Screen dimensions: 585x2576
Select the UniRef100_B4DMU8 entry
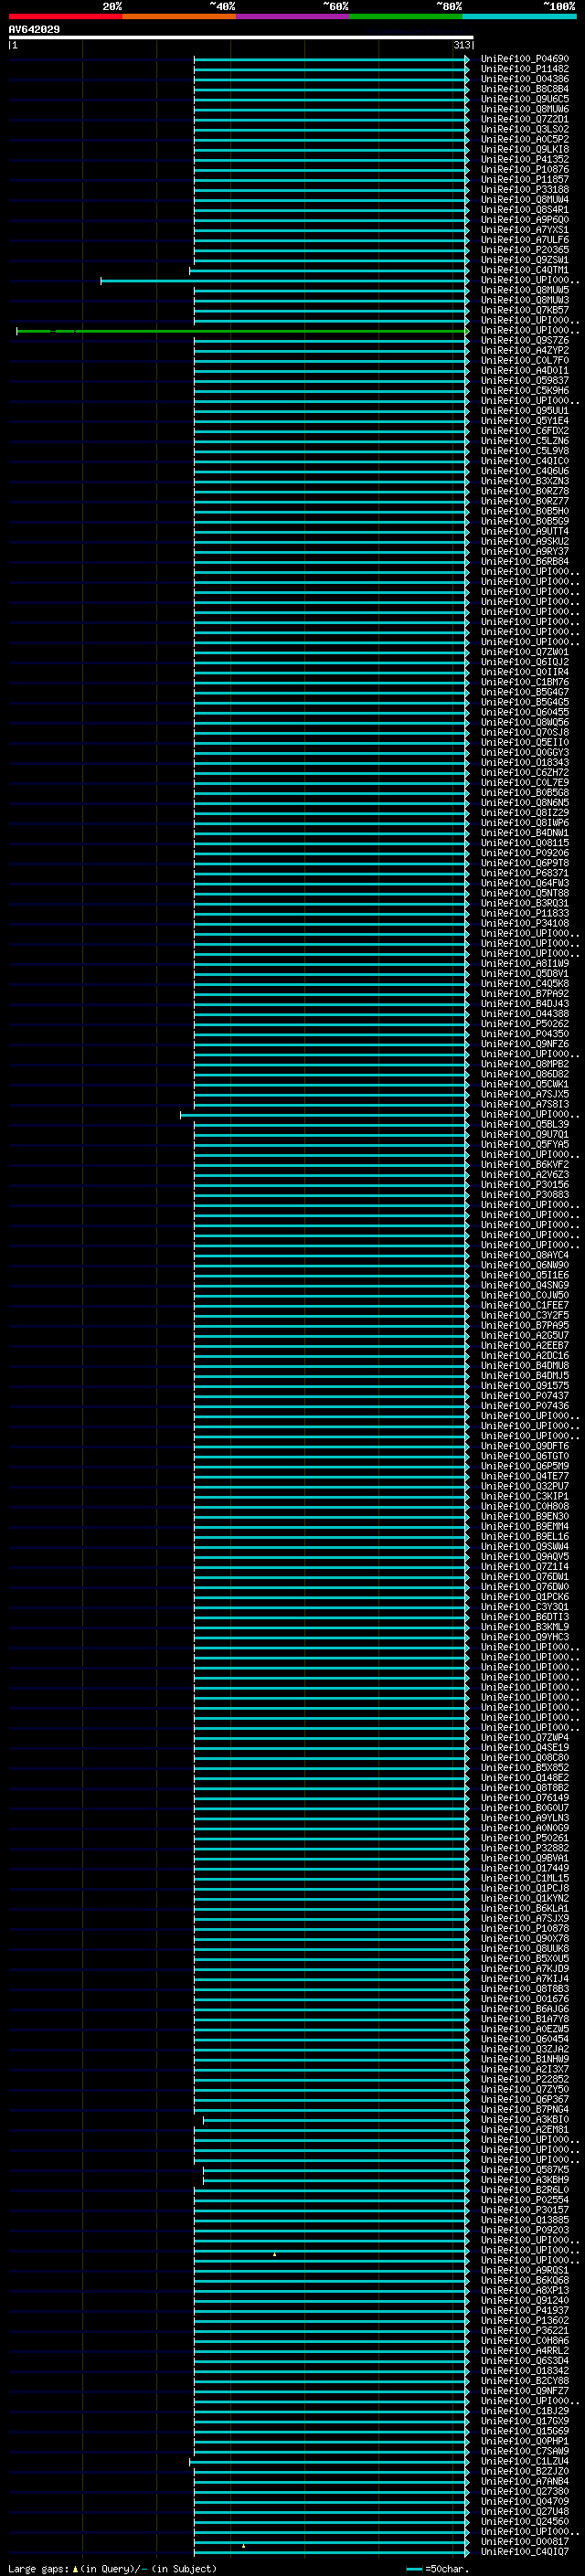[x=524, y=1365]
